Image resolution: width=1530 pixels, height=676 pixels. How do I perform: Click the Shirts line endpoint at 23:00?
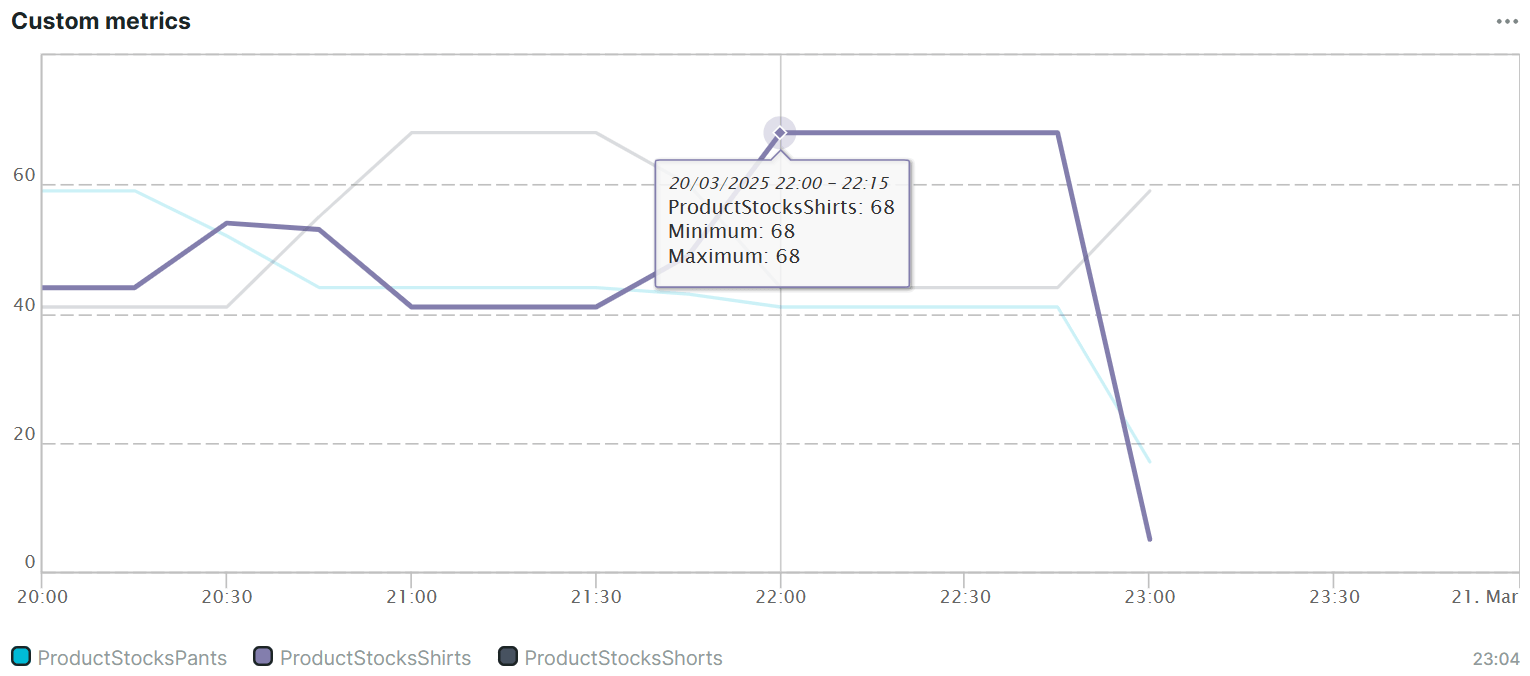[x=1149, y=539]
